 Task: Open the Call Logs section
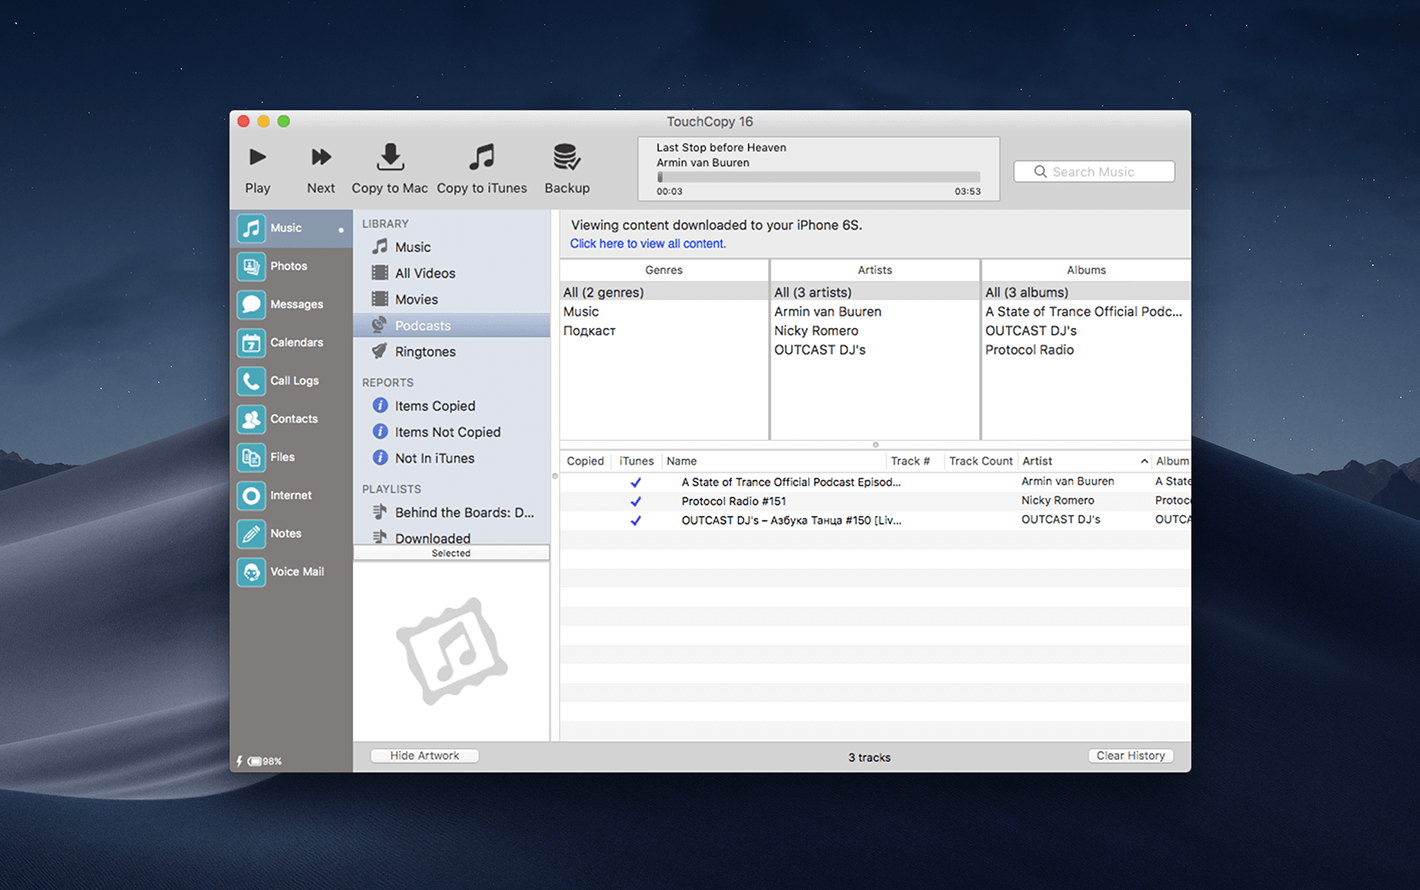pyautogui.click(x=293, y=381)
